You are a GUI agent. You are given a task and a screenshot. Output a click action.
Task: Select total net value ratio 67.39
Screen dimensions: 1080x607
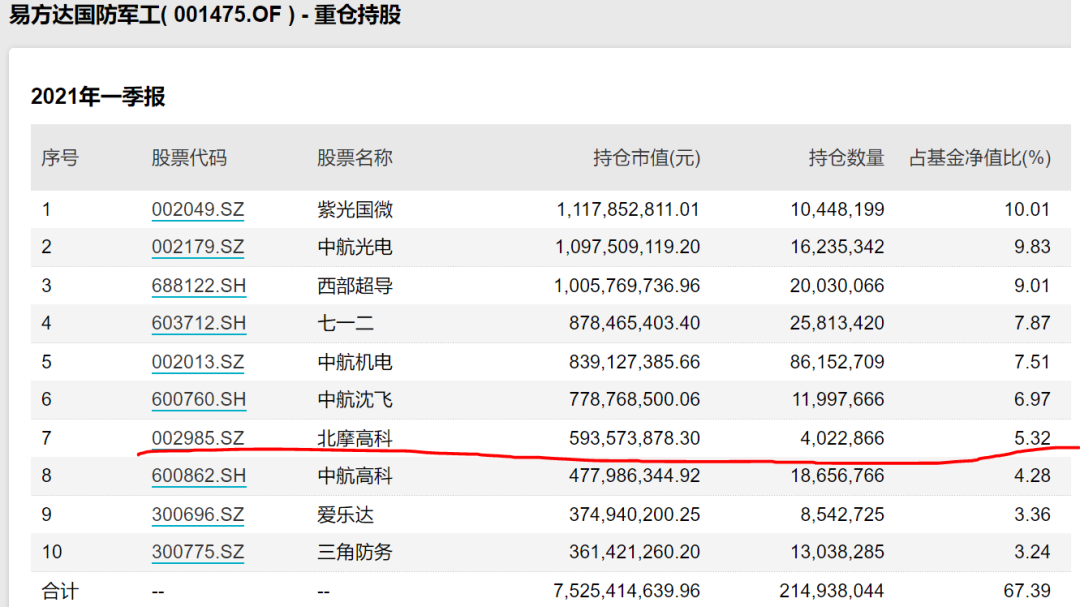coord(1027,591)
